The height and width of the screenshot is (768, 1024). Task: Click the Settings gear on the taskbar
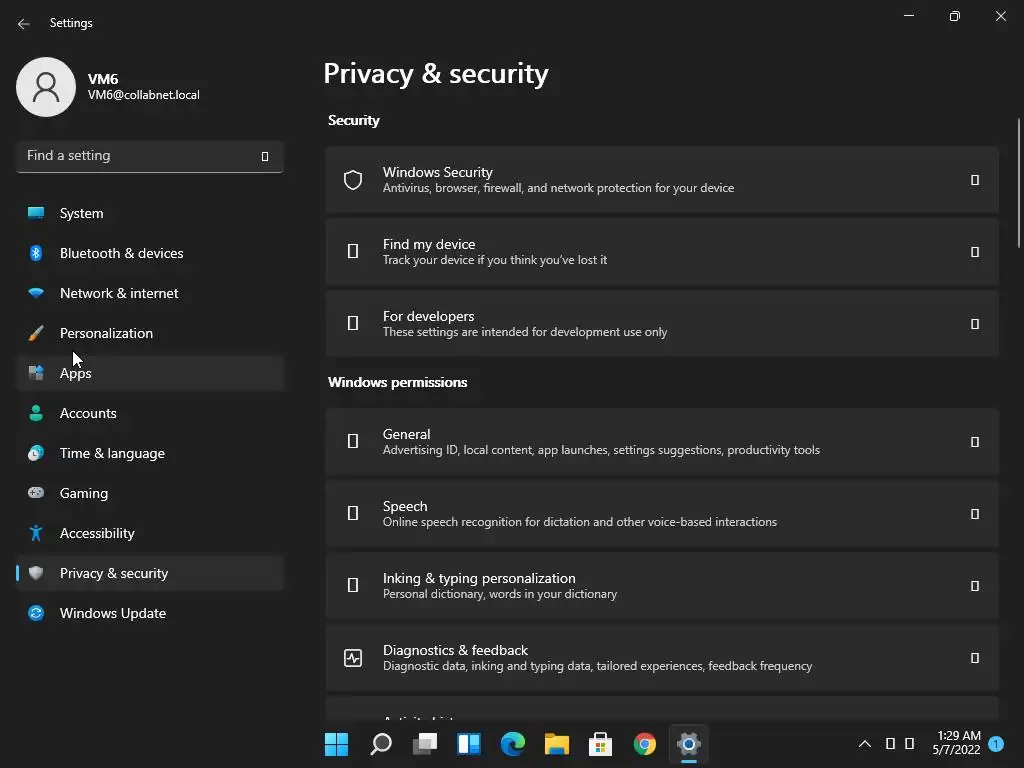click(689, 743)
